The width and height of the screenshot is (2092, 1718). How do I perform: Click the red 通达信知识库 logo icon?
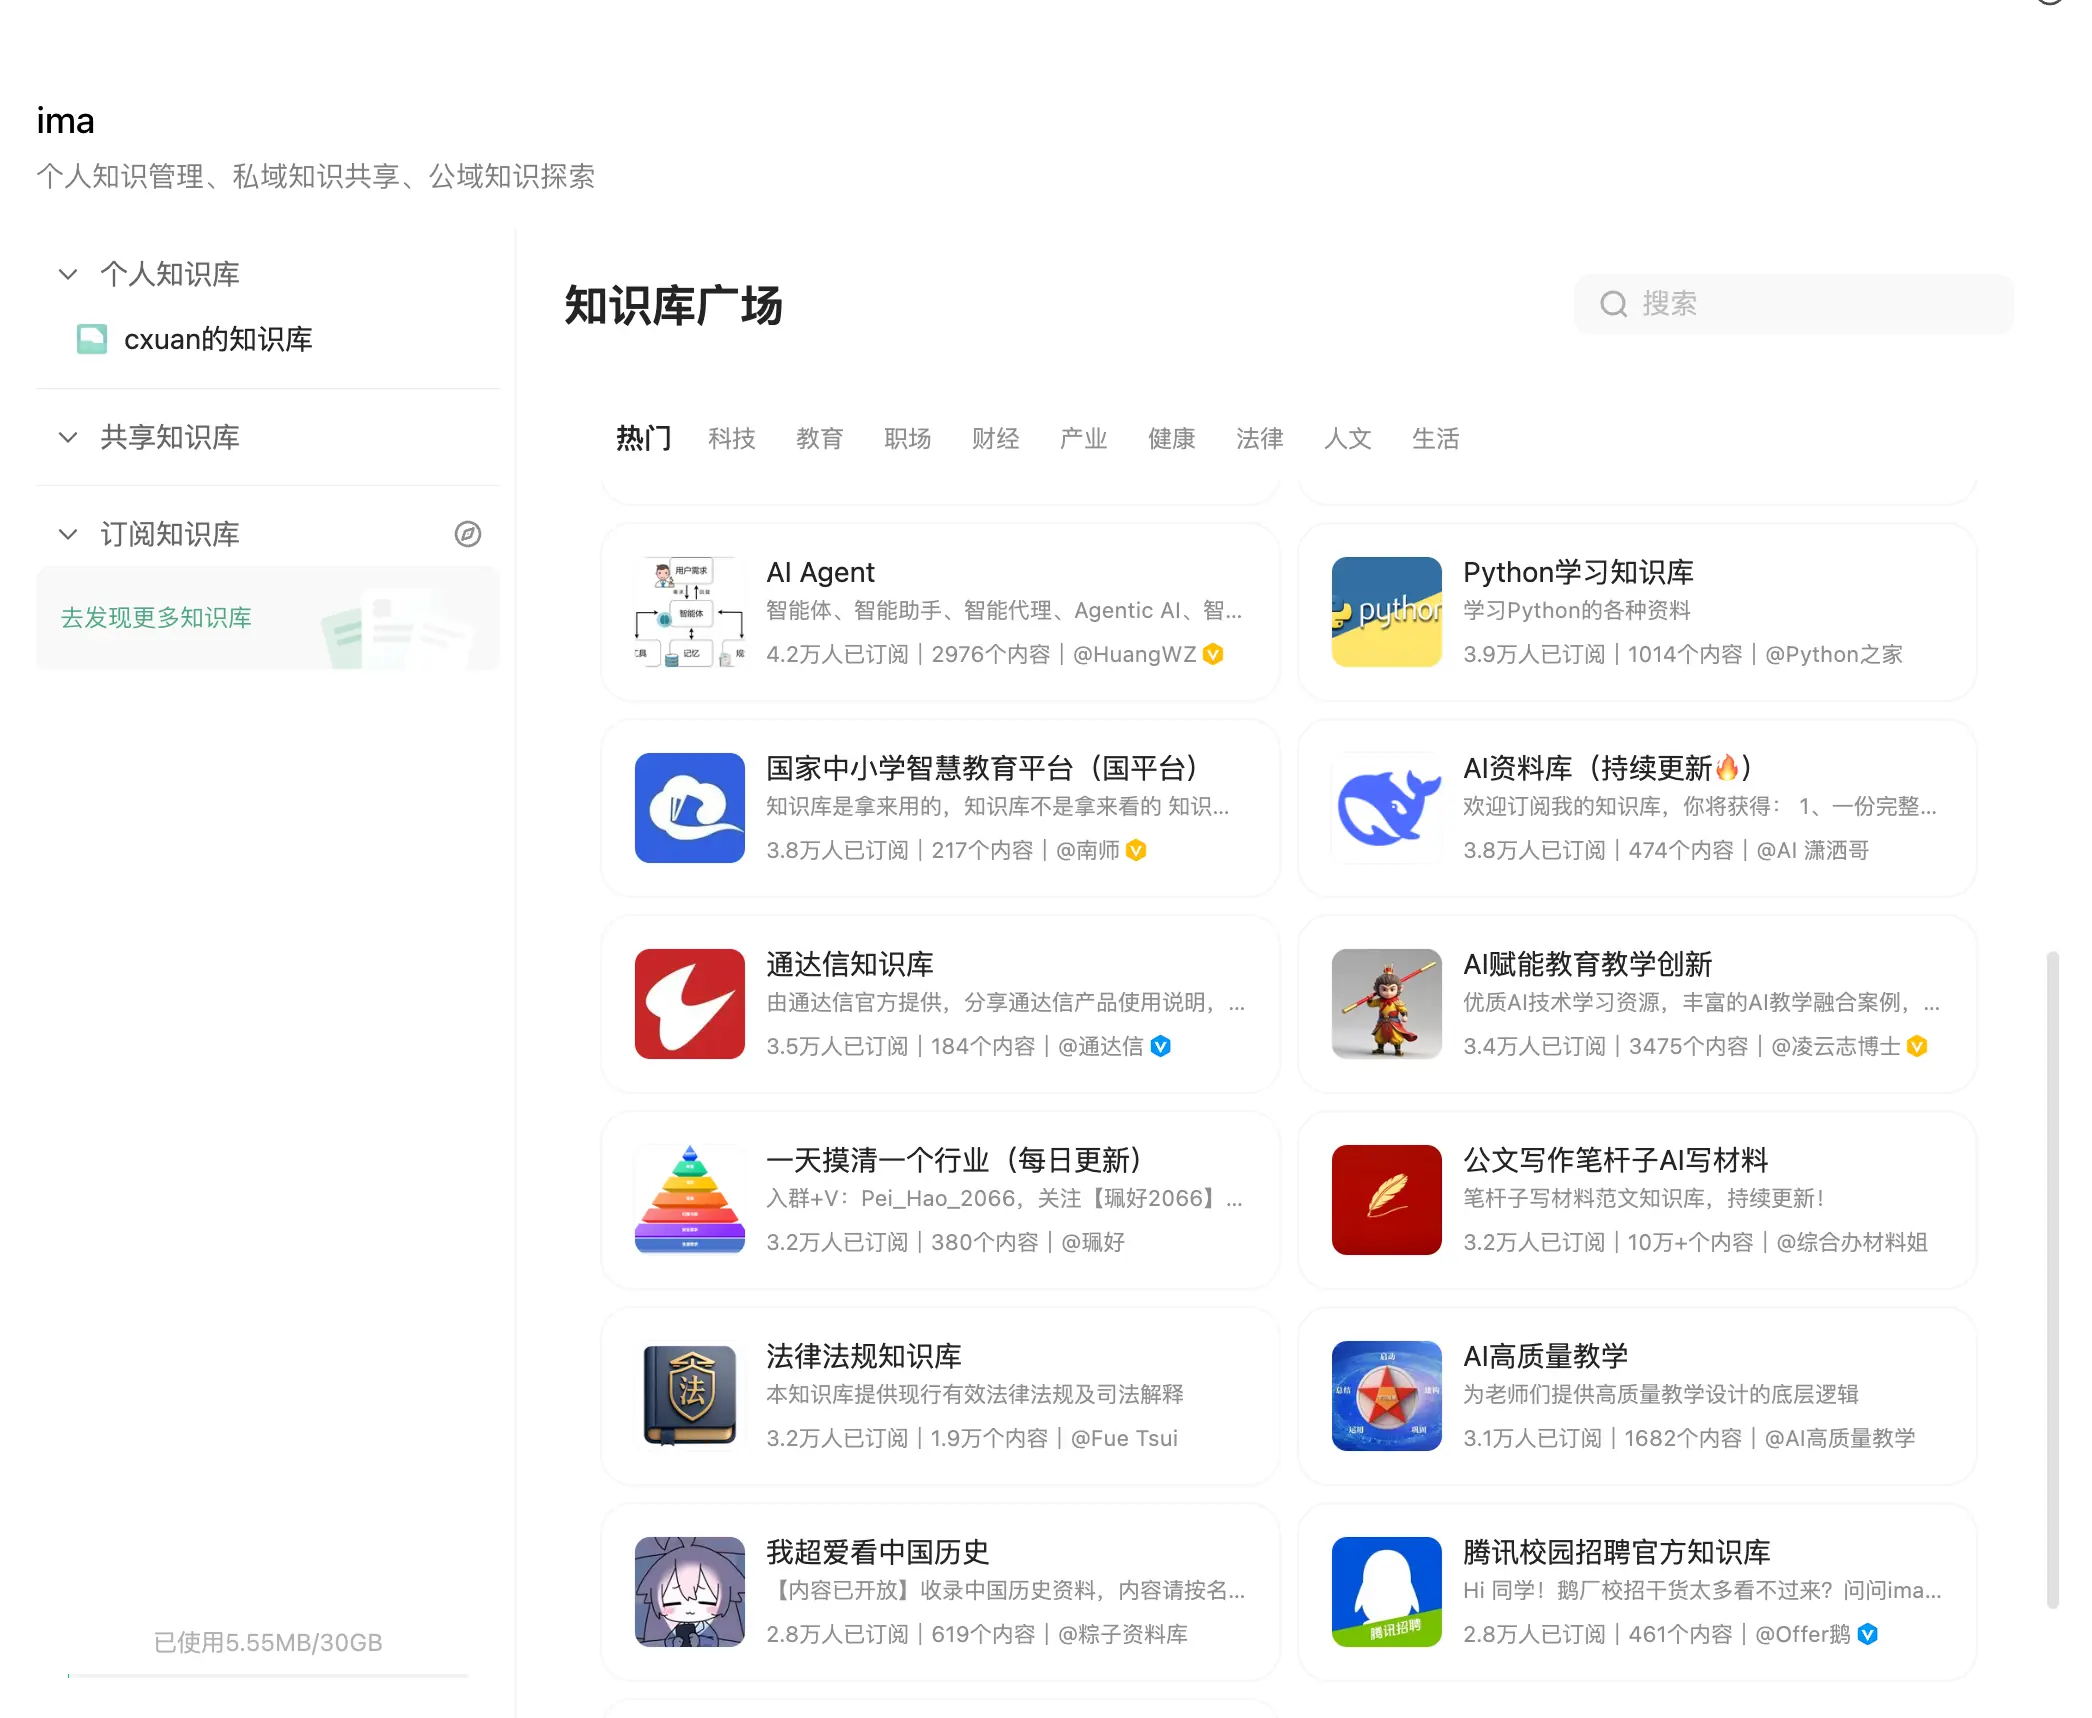(x=690, y=1004)
